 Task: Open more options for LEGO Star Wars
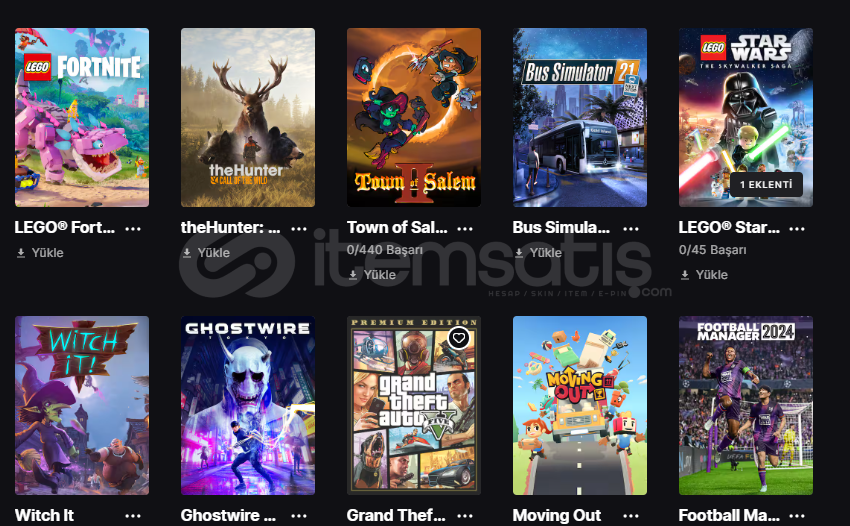click(796, 229)
